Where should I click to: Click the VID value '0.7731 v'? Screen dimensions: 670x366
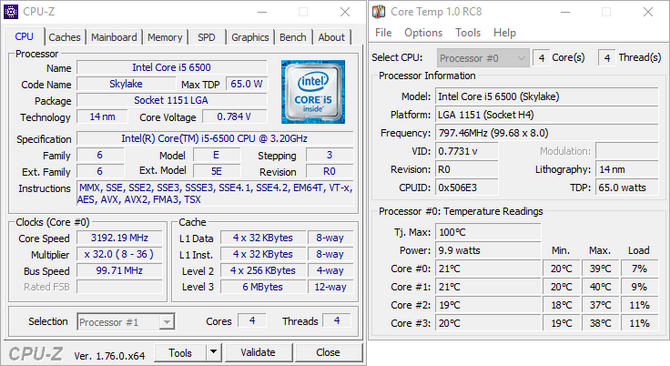point(467,151)
